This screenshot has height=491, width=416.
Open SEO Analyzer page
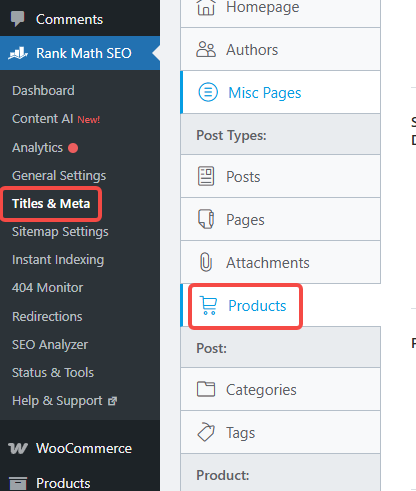[x=50, y=345]
